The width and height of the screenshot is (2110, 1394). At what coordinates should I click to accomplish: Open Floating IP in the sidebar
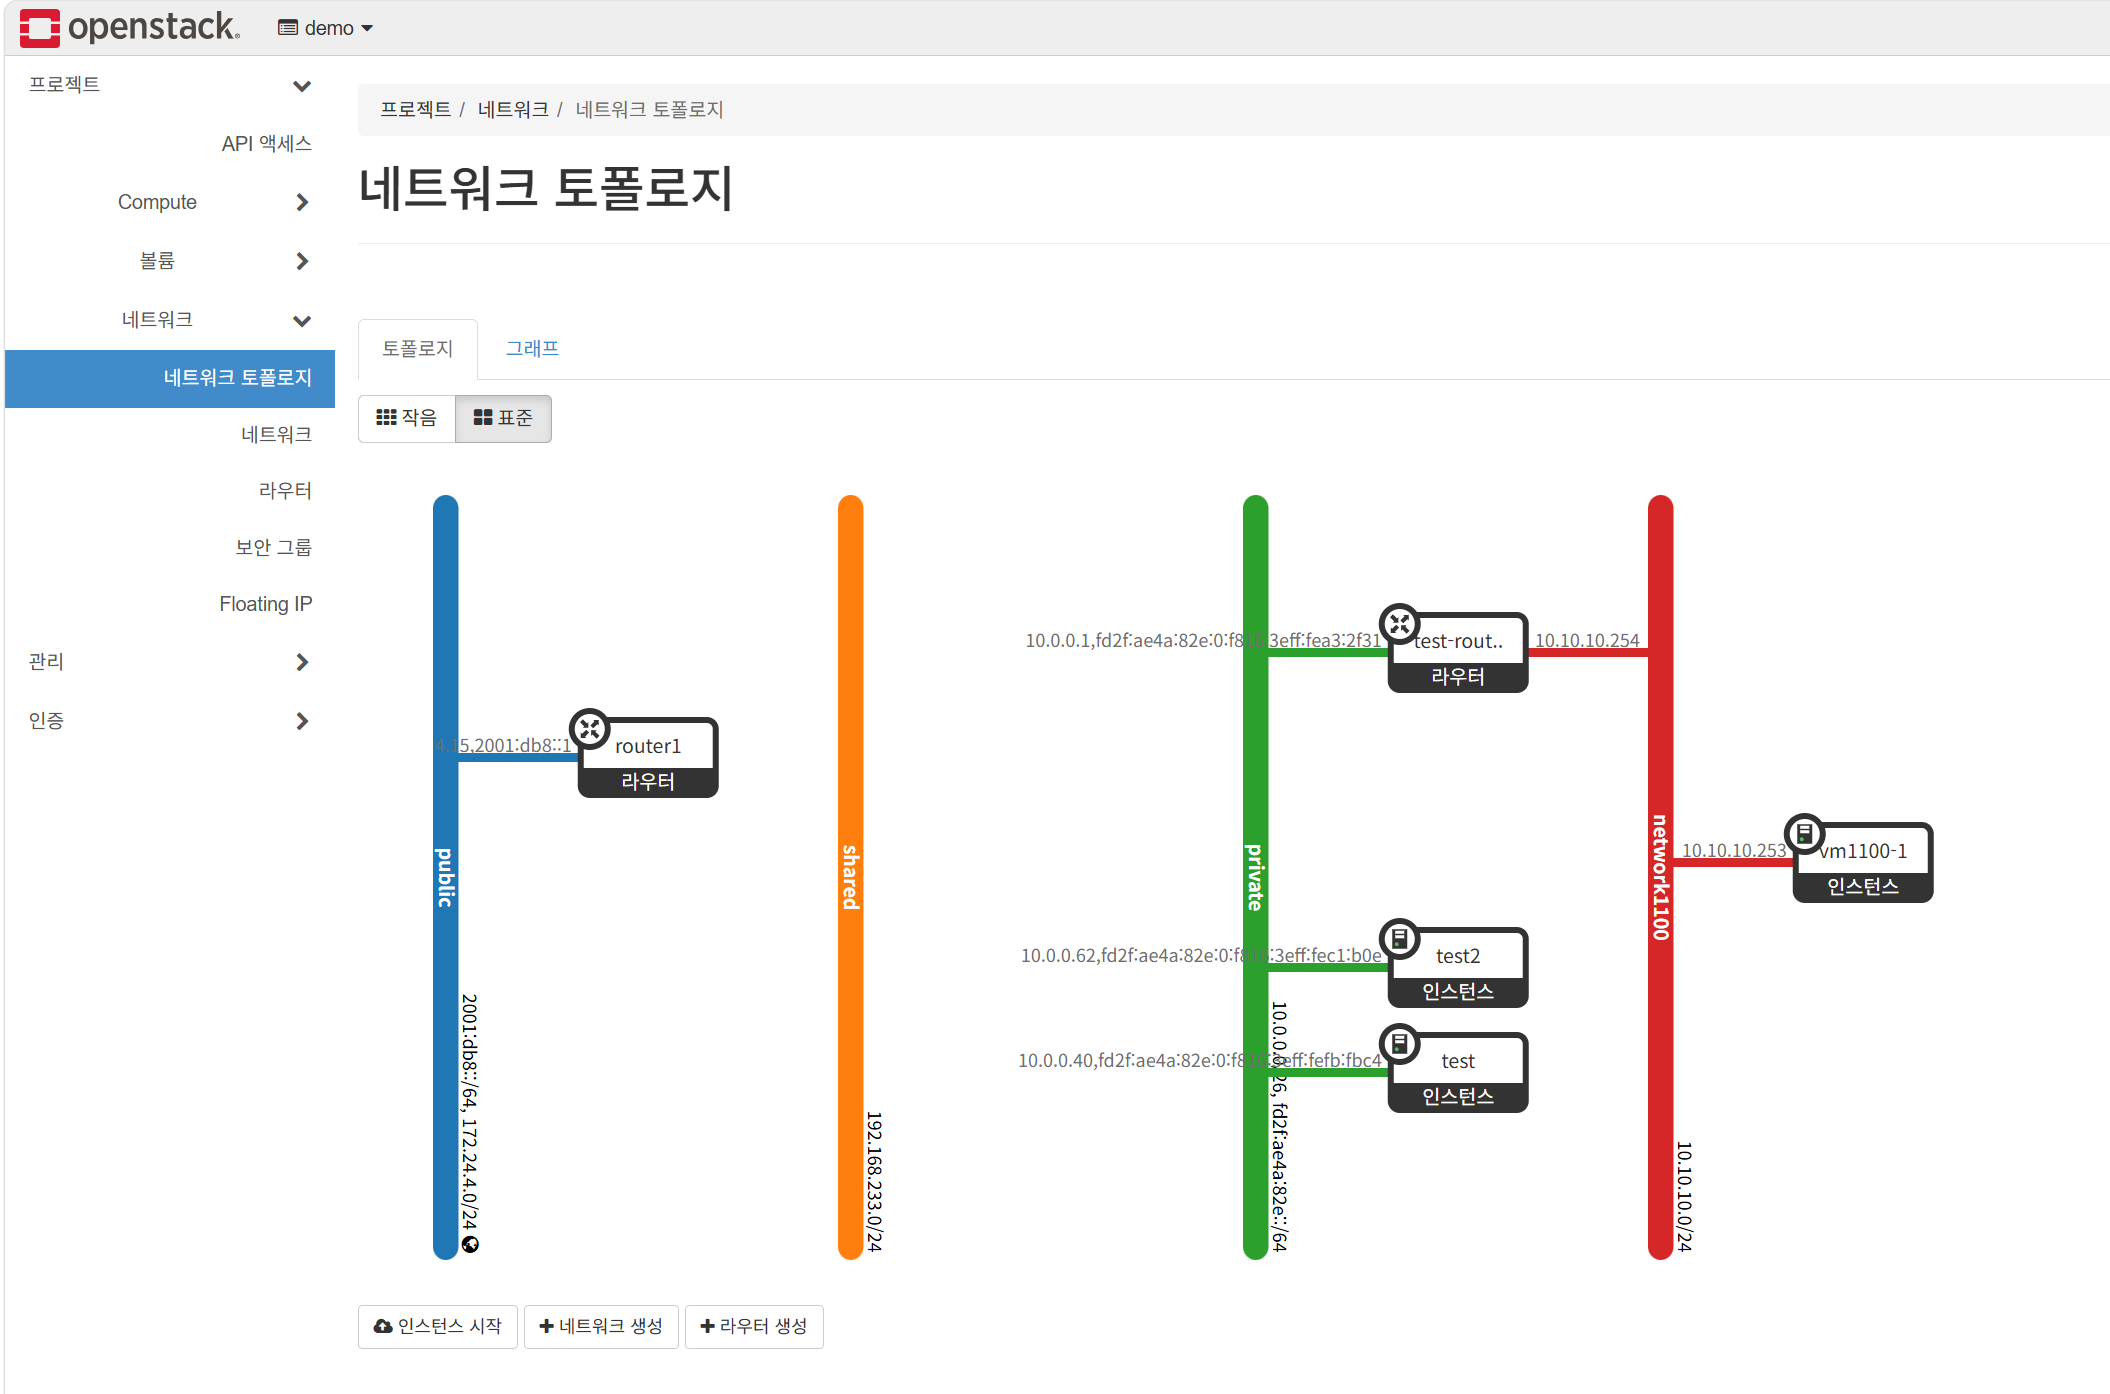[265, 604]
